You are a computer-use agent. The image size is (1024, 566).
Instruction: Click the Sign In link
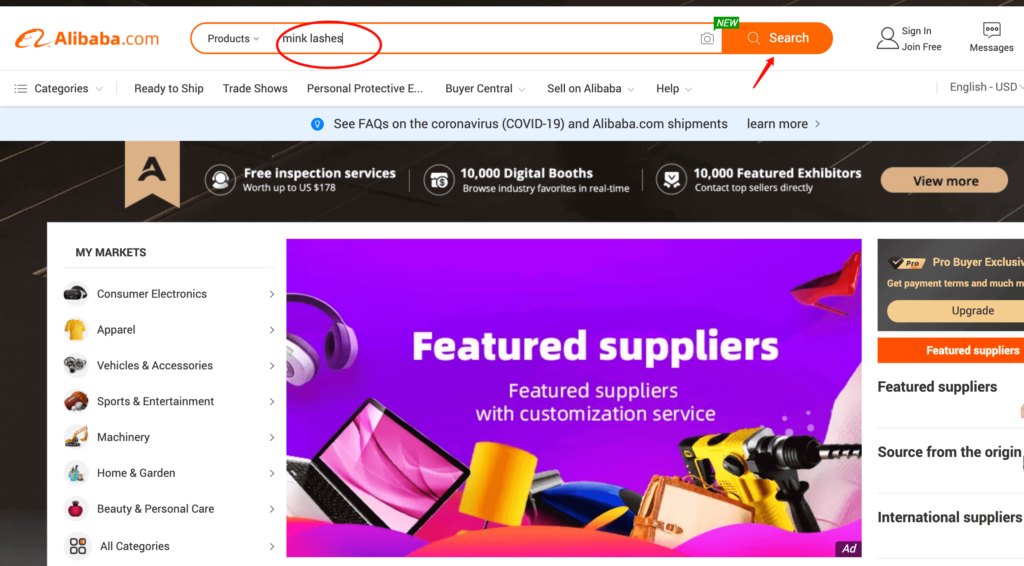(x=916, y=31)
